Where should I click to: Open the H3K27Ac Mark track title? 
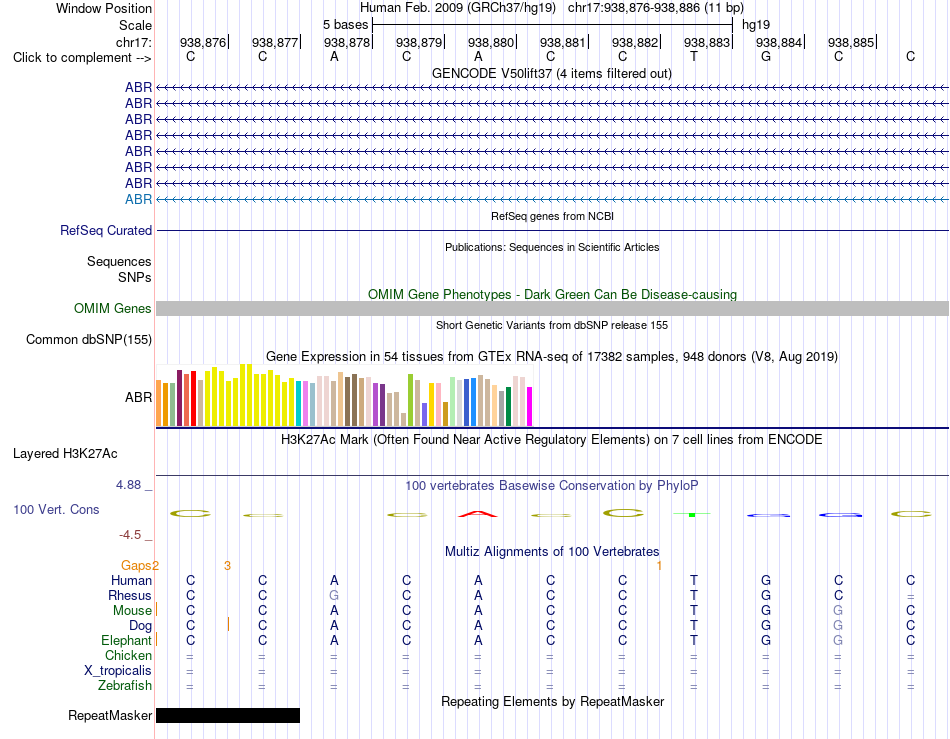(x=552, y=440)
